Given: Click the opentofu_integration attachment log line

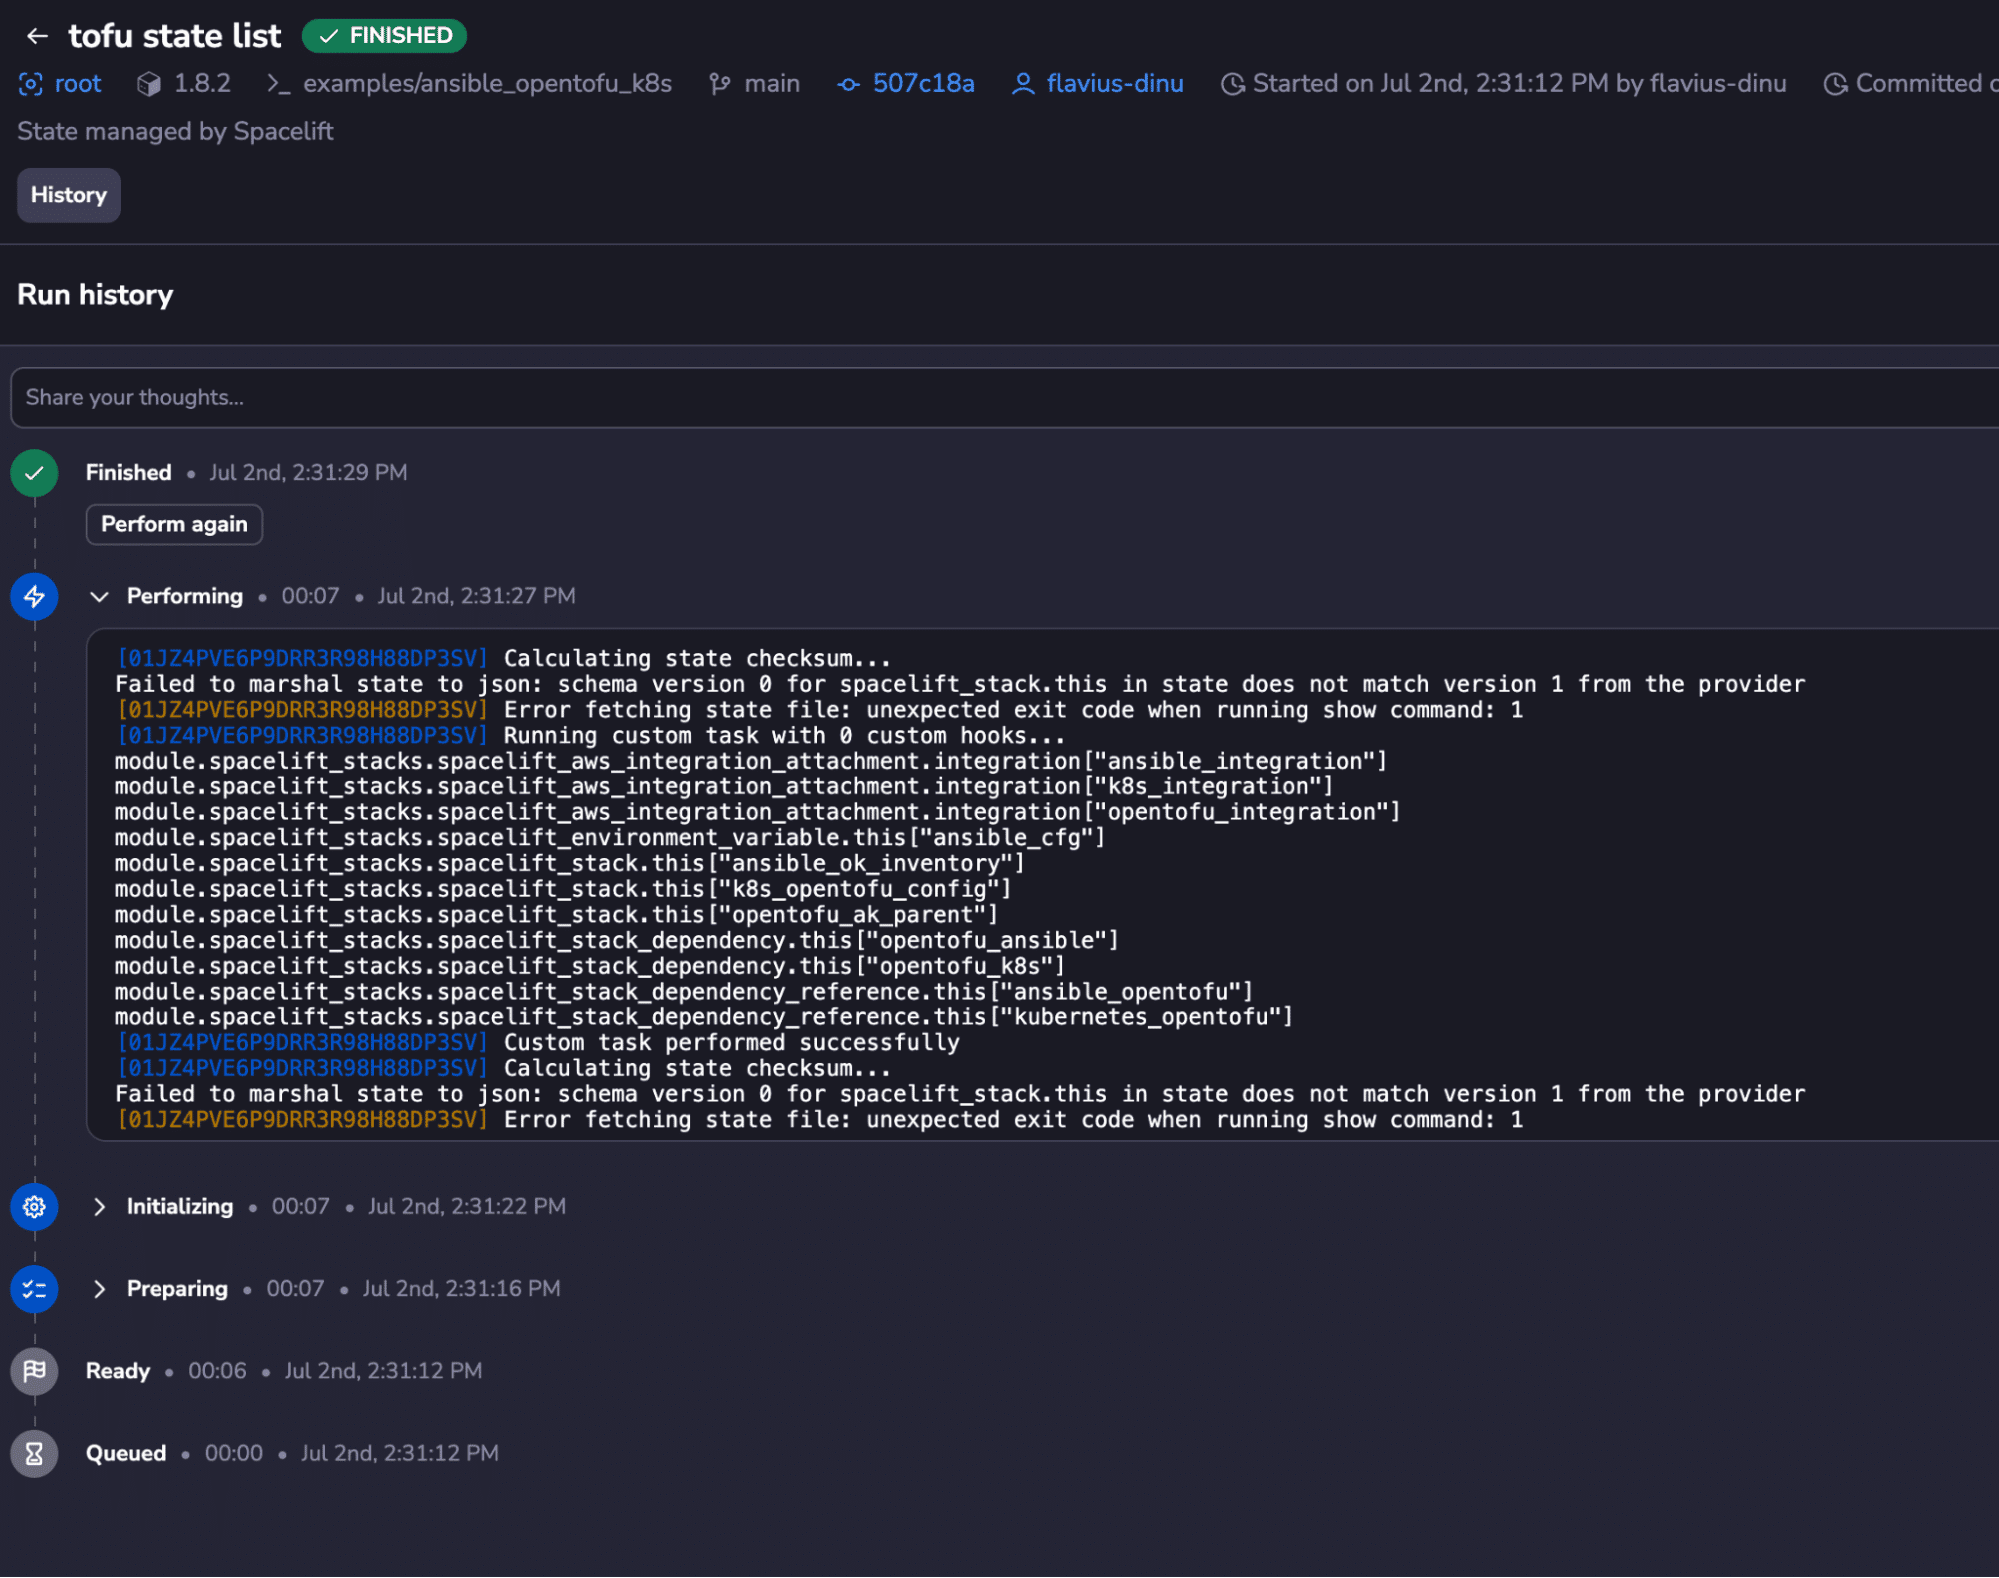Looking at the screenshot, I should [x=758, y=813].
